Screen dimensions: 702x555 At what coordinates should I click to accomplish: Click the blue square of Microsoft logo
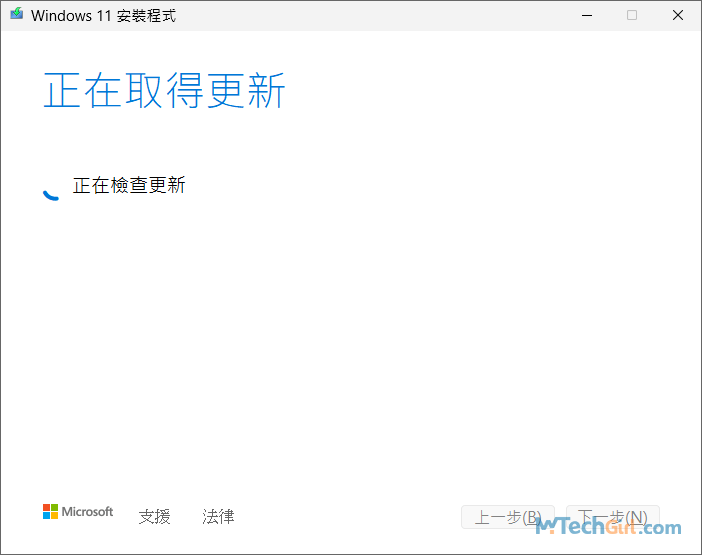coord(46,516)
